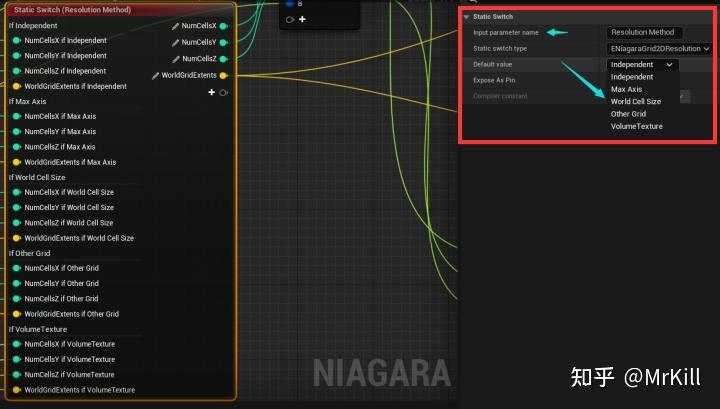Image resolution: width=720 pixels, height=409 pixels.
Task: Click the NumCellsY if VolumeTexture pin
Action: point(17,359)
